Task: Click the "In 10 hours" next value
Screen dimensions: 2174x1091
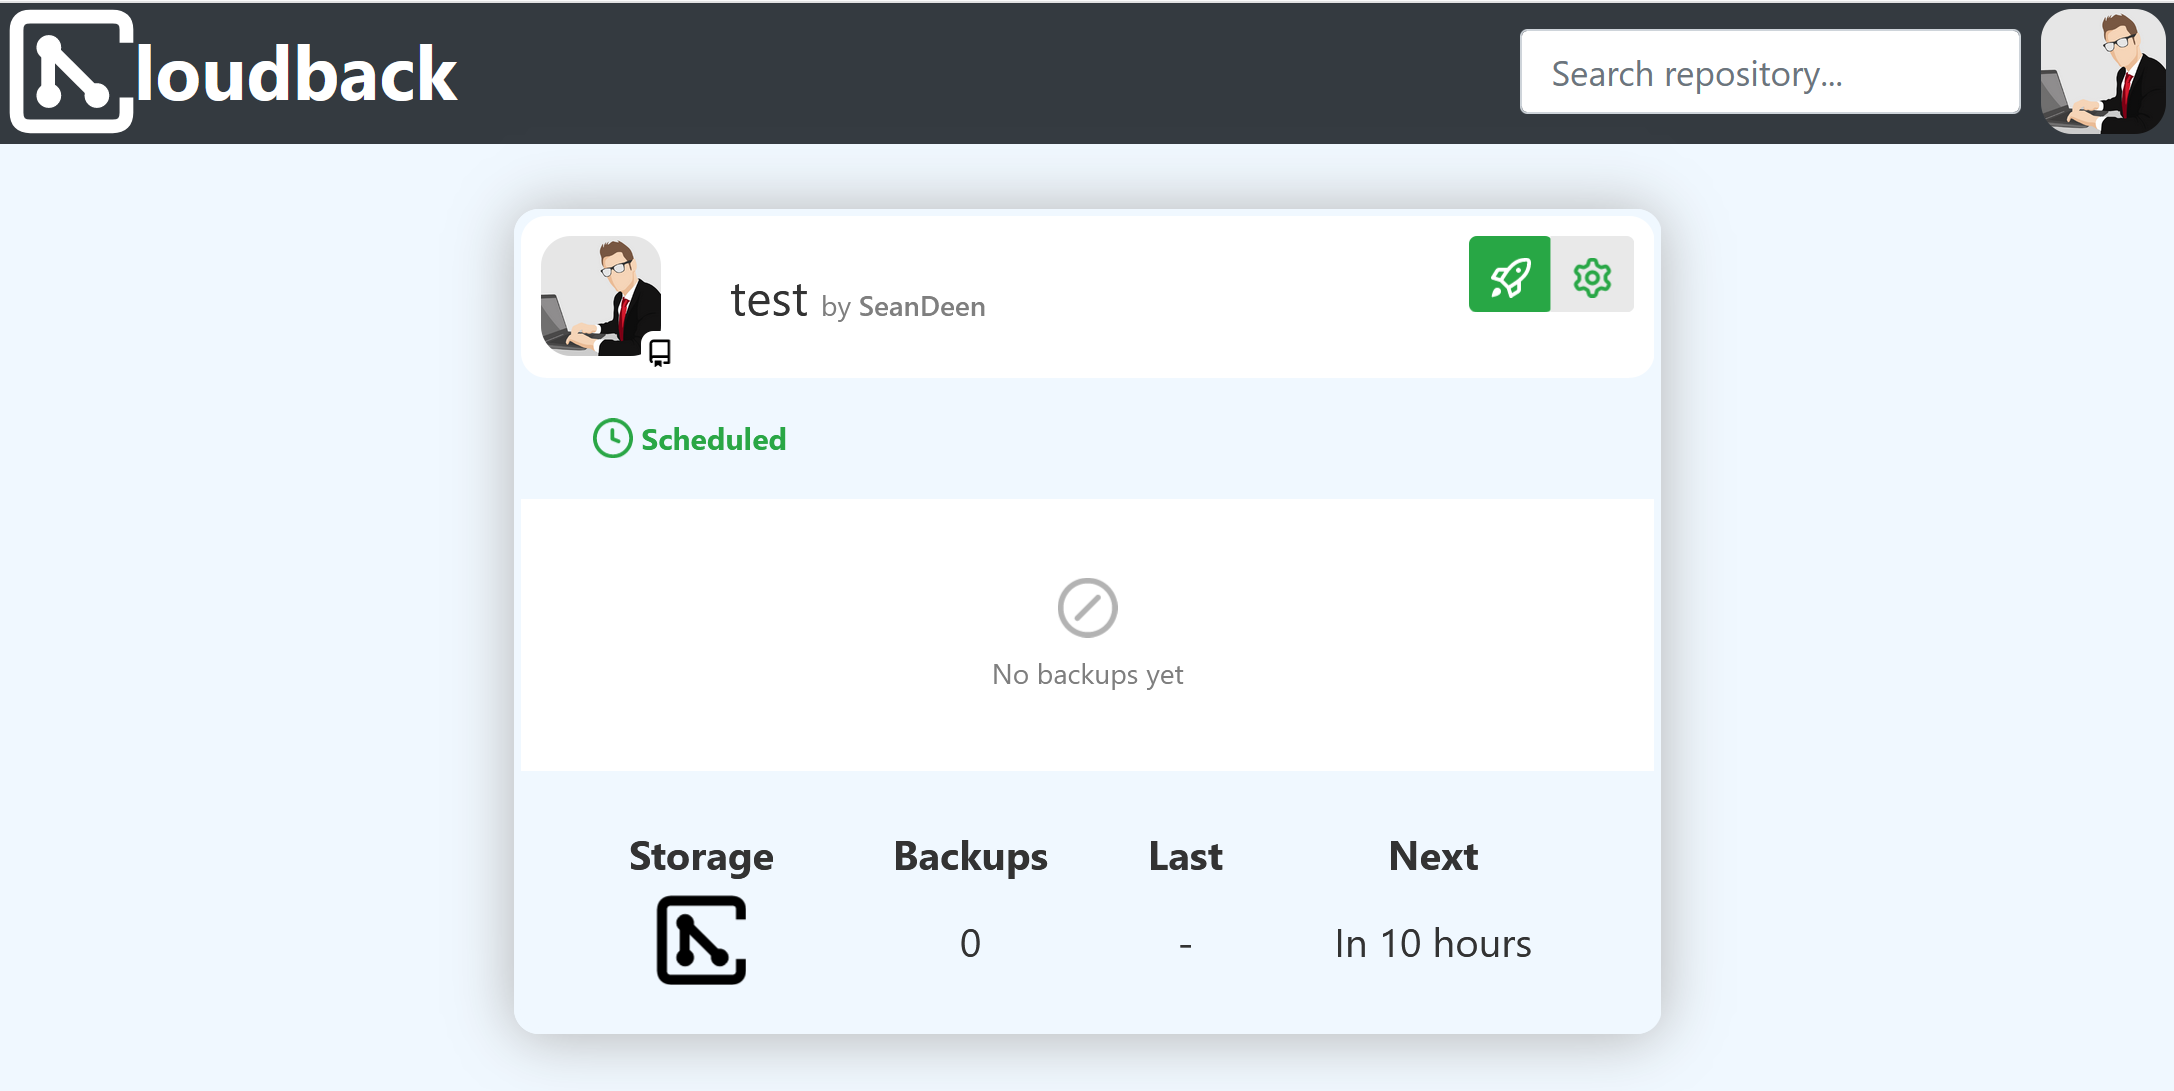Action: (1433, 943)
